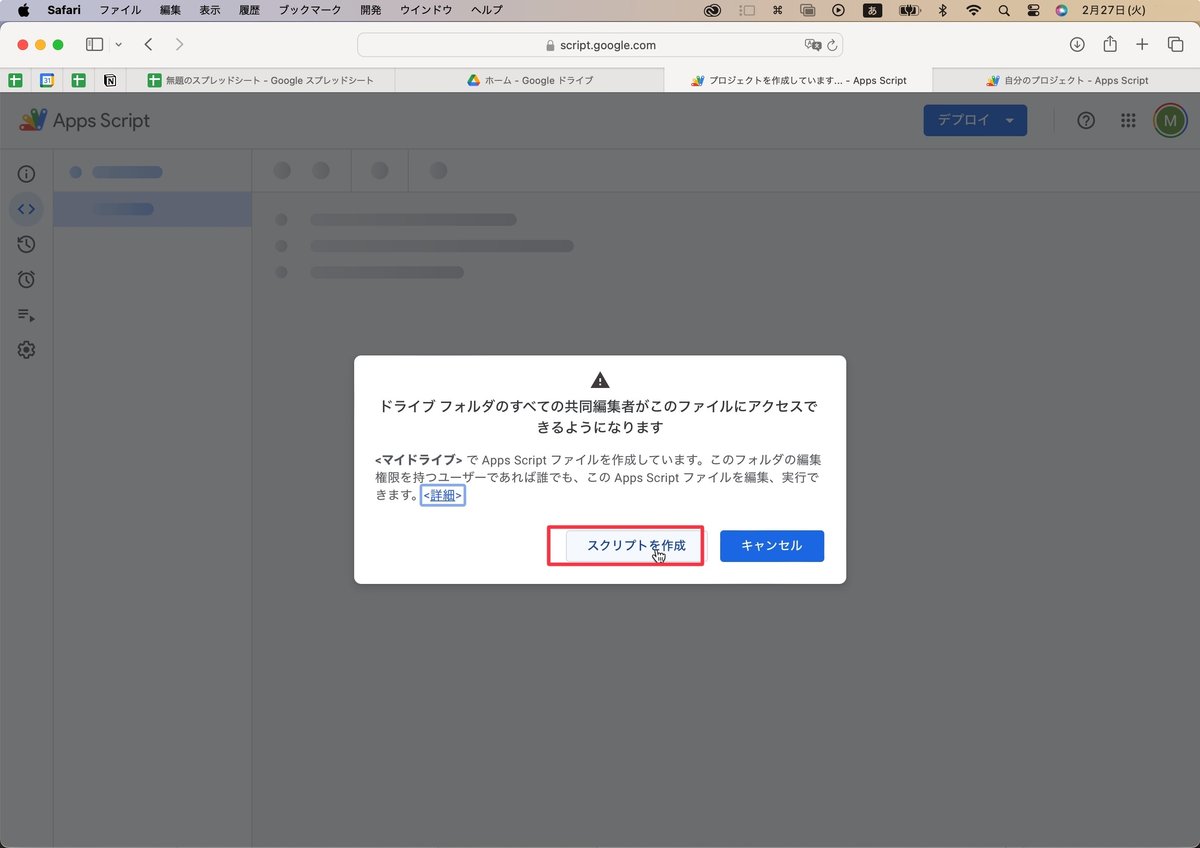
Task: Show the tab overview icon
Action: click(x=1175, y=44)
